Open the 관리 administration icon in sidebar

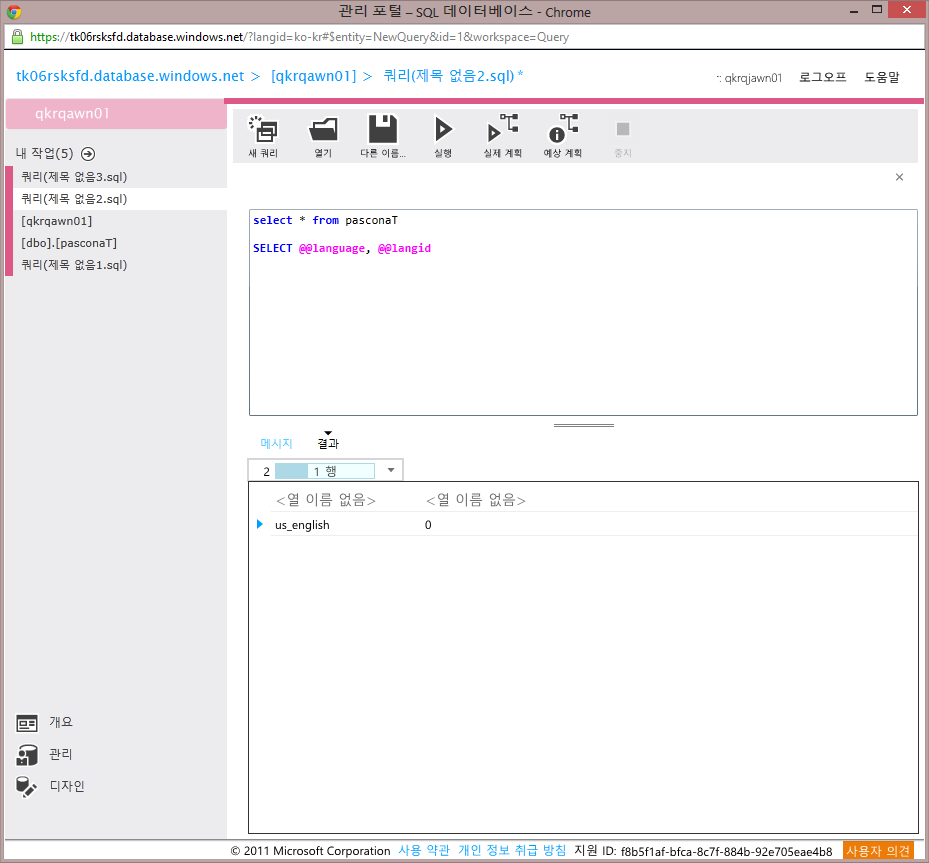[27, 755]
